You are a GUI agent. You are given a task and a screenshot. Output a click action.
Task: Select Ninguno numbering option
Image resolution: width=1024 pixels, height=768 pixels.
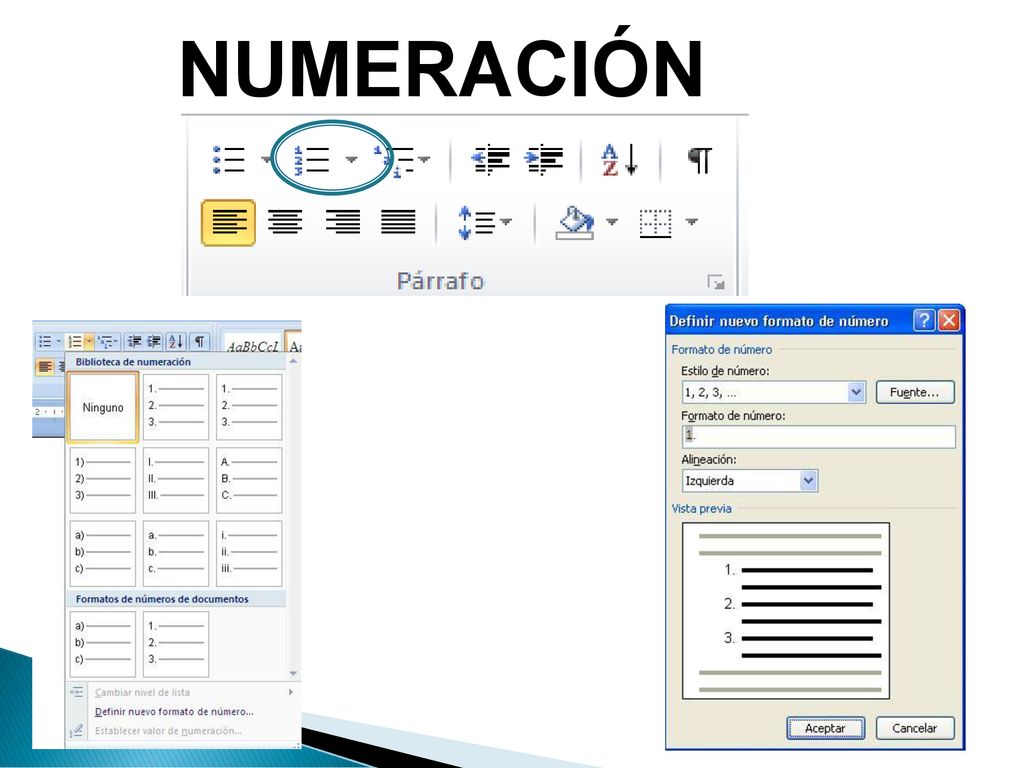tap(103, 408)
